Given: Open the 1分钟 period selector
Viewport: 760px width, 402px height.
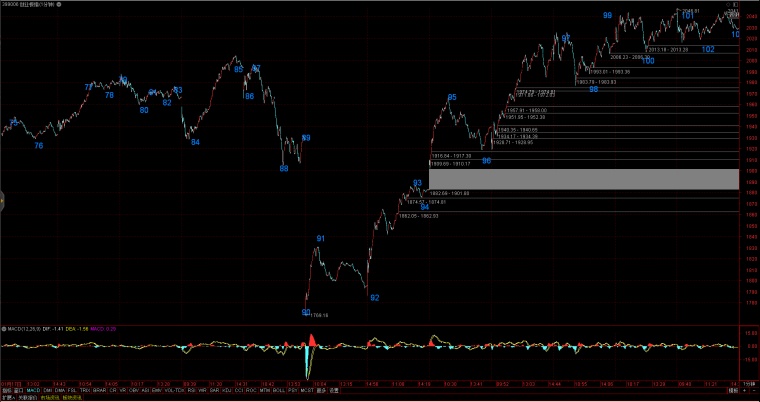Looking at the screenshot, I should (749, 384).
